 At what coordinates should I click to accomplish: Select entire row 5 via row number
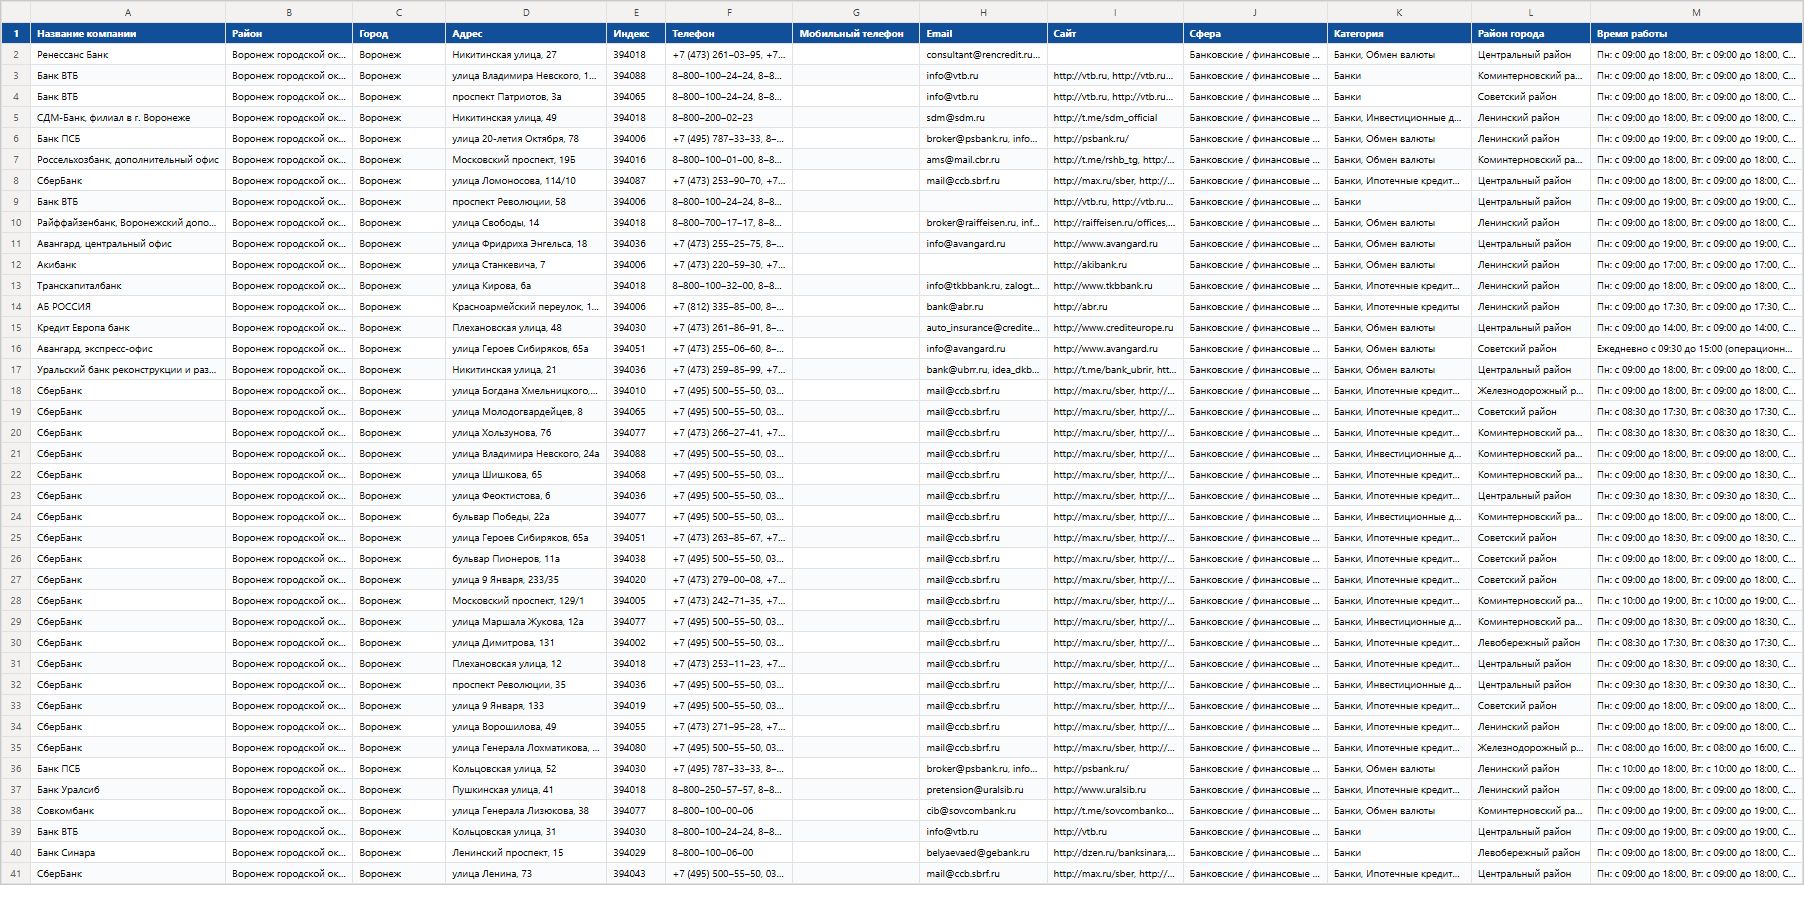tap(16, 118)
